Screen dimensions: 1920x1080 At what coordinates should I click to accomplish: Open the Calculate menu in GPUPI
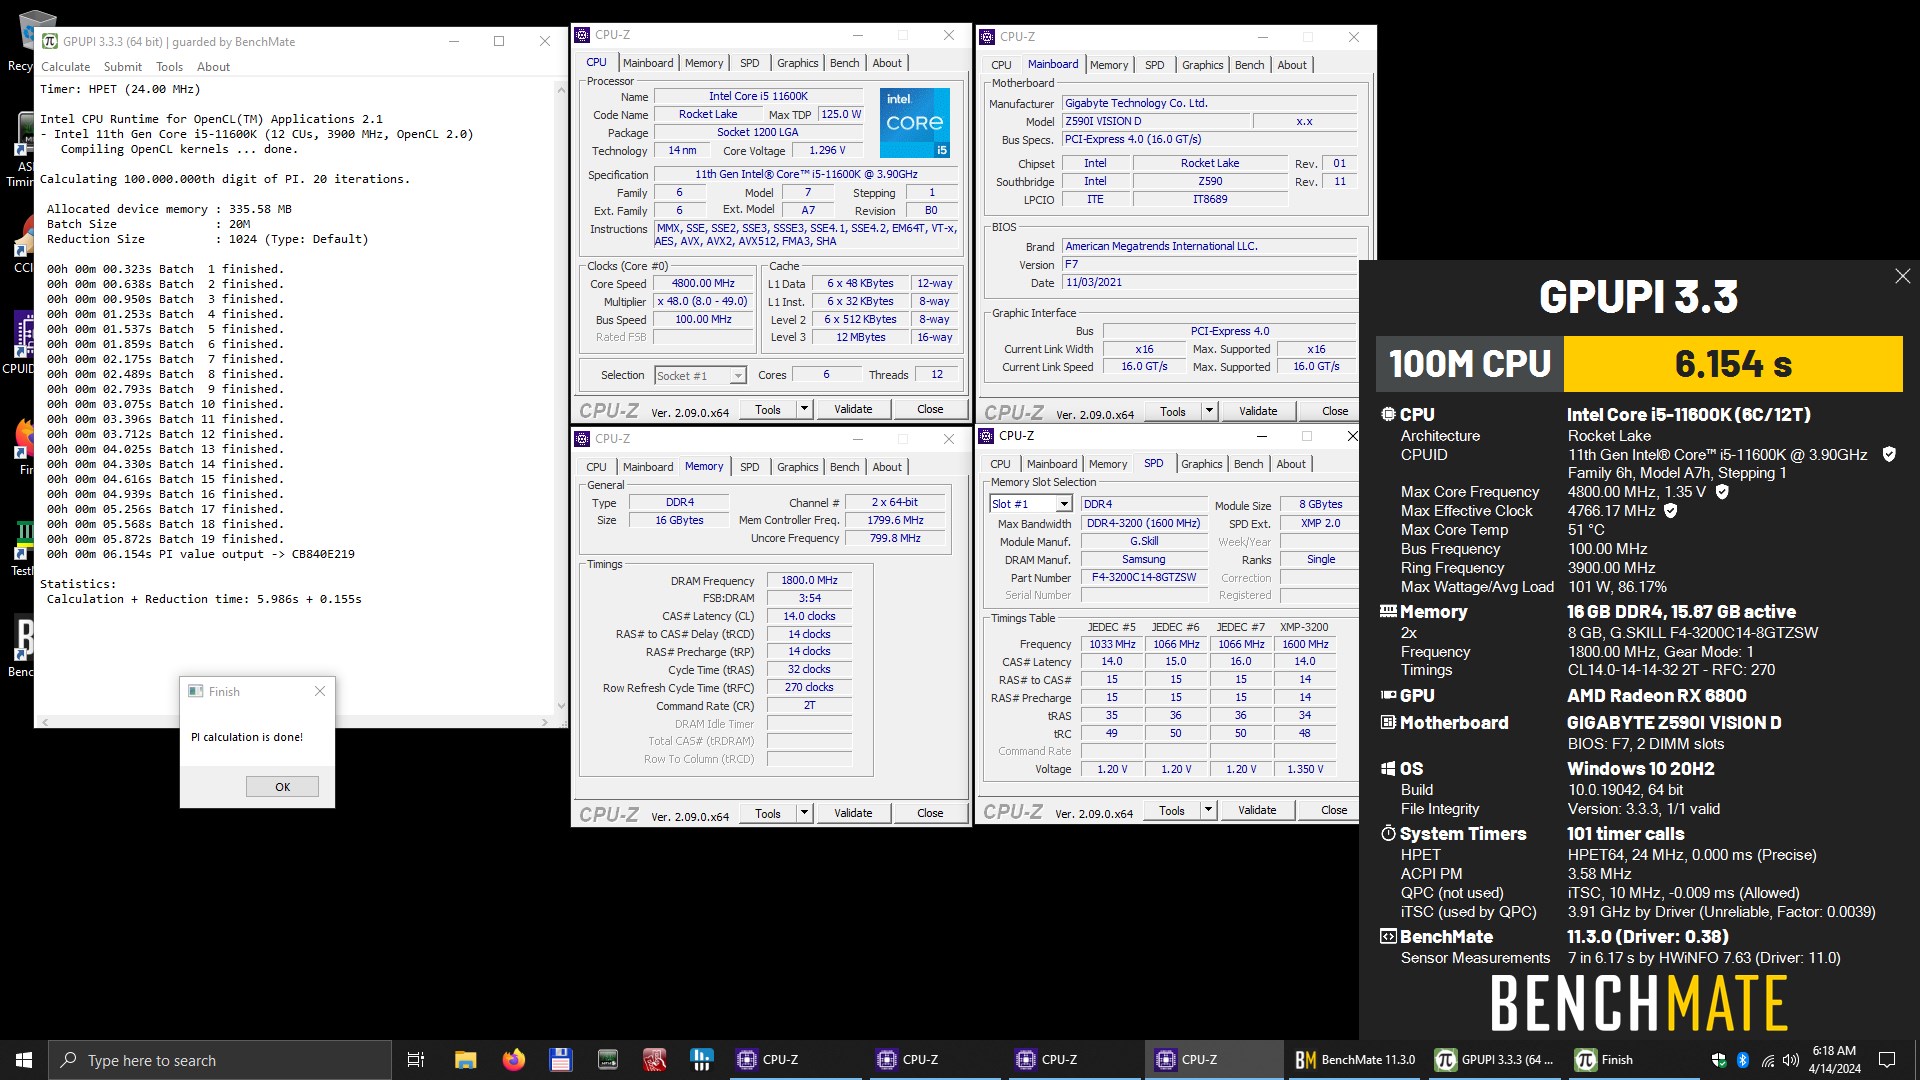tap(65, 67)
